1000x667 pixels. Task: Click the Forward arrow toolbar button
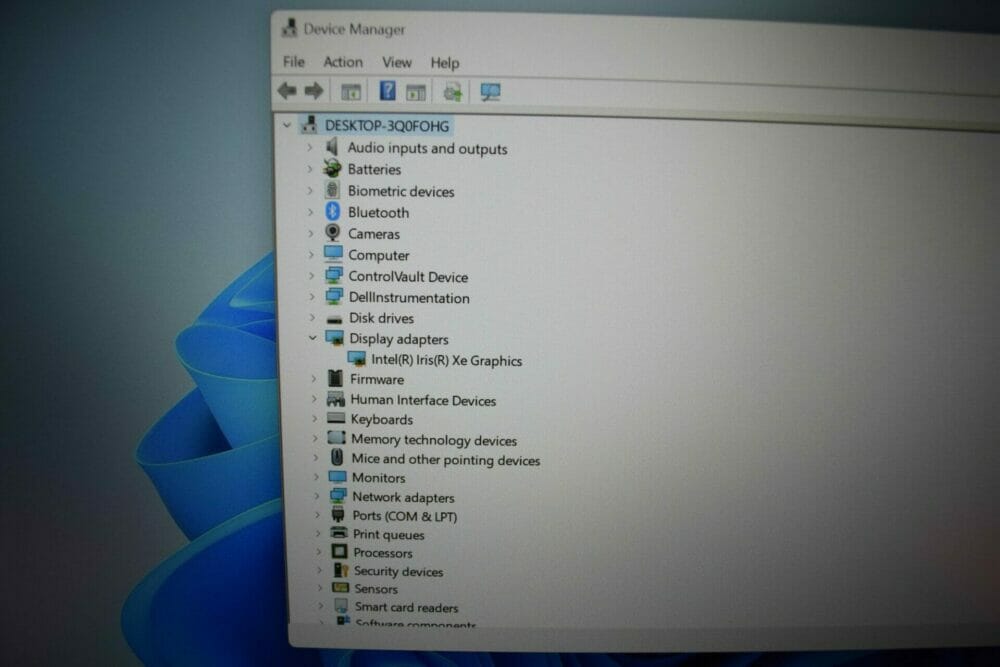(x=314, y=91)
